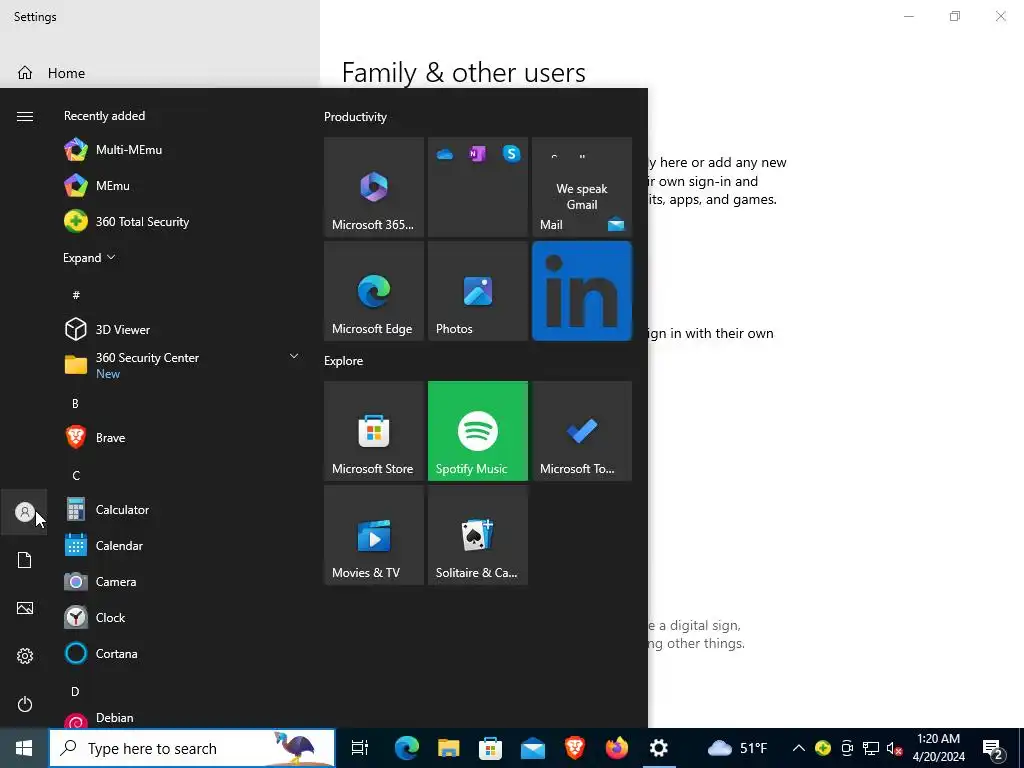Open the Camera app

coord(180,581)
